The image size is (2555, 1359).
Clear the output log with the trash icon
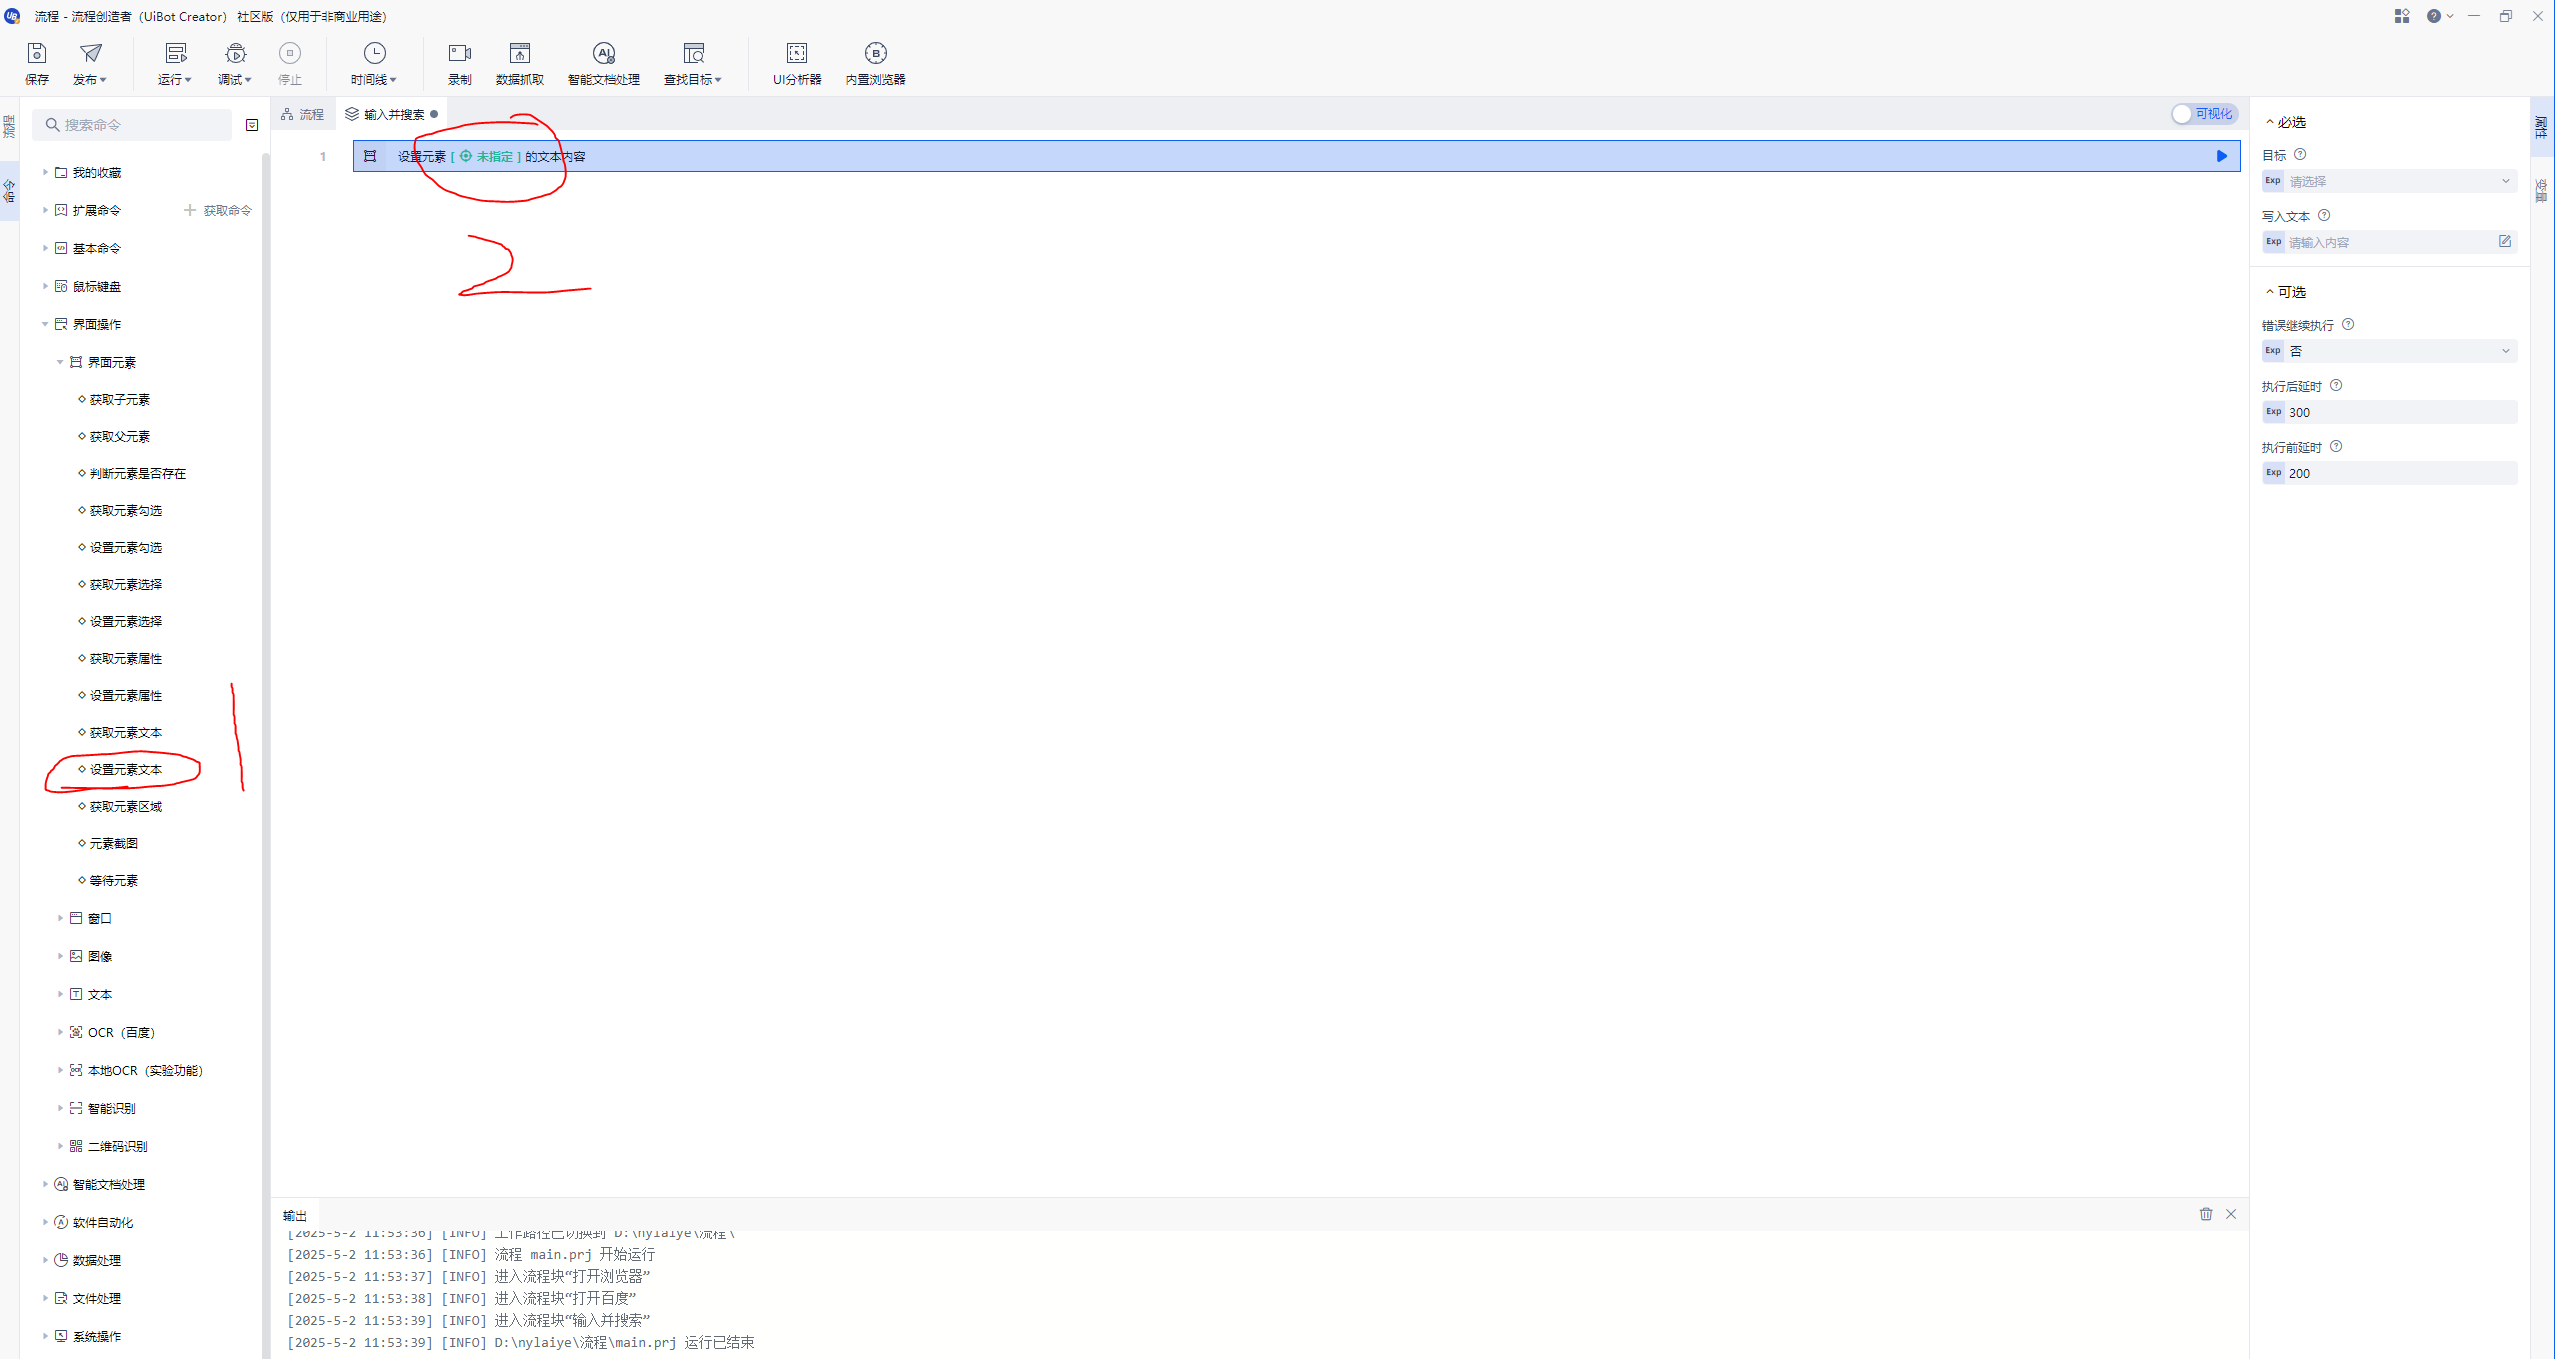tap(2205, 1214)
